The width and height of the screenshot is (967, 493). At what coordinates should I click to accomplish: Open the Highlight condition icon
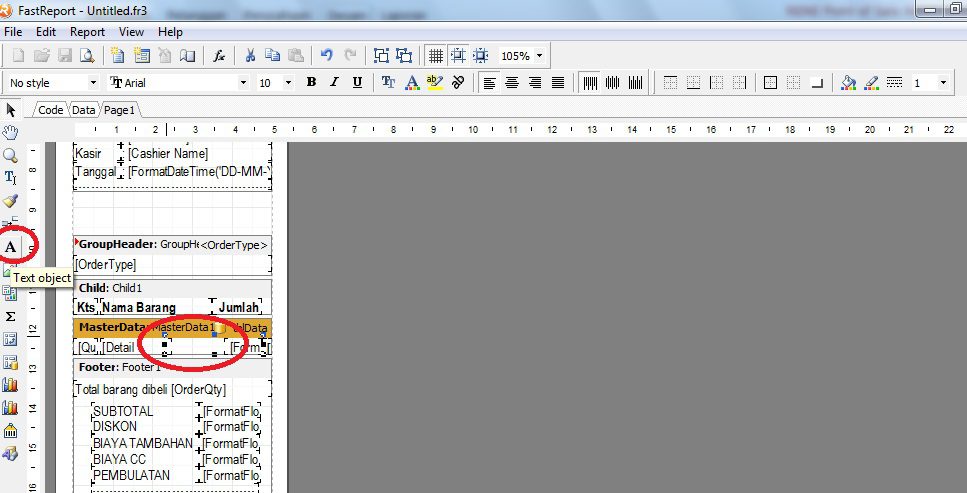point(435,83)
